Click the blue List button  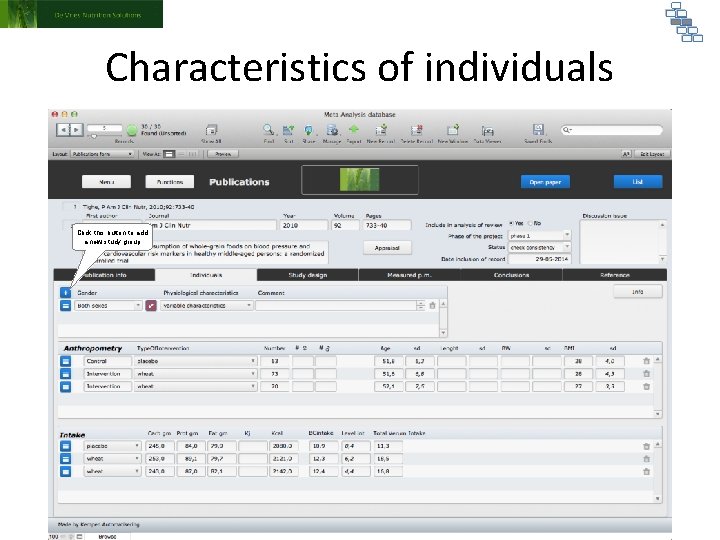coord(638,182)
